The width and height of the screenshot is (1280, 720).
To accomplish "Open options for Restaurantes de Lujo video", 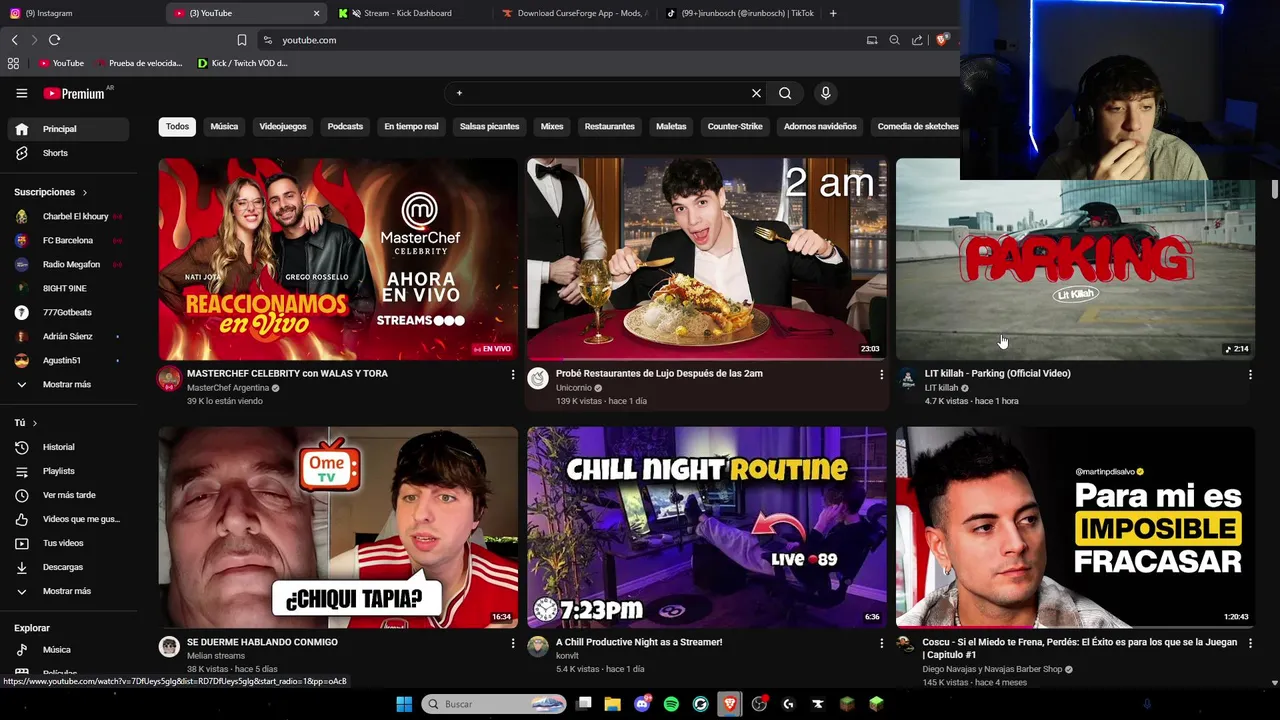I will pos(881,374).
